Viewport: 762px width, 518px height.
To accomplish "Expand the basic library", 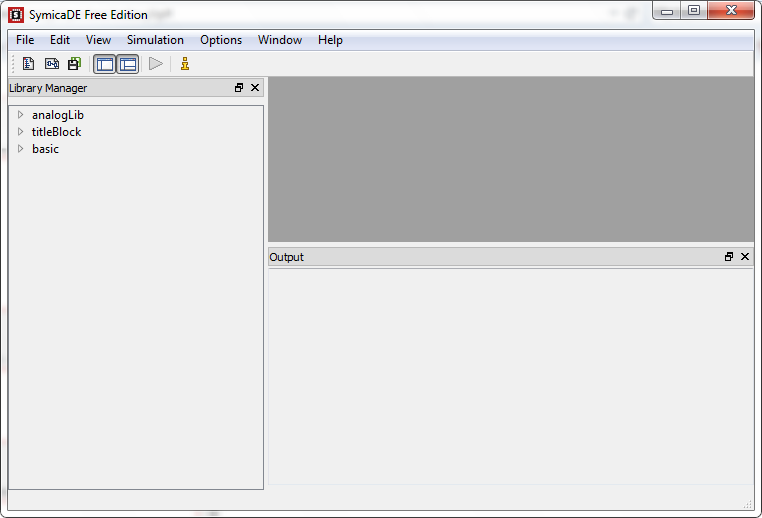I will (x=20, y=149).
